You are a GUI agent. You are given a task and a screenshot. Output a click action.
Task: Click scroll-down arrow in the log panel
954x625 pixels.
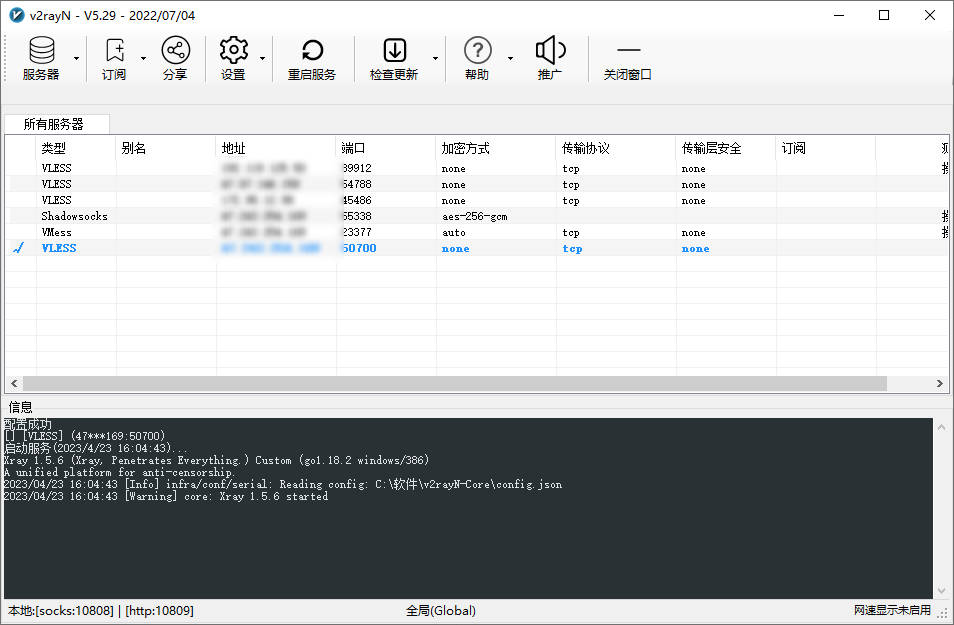pos(940,591)
